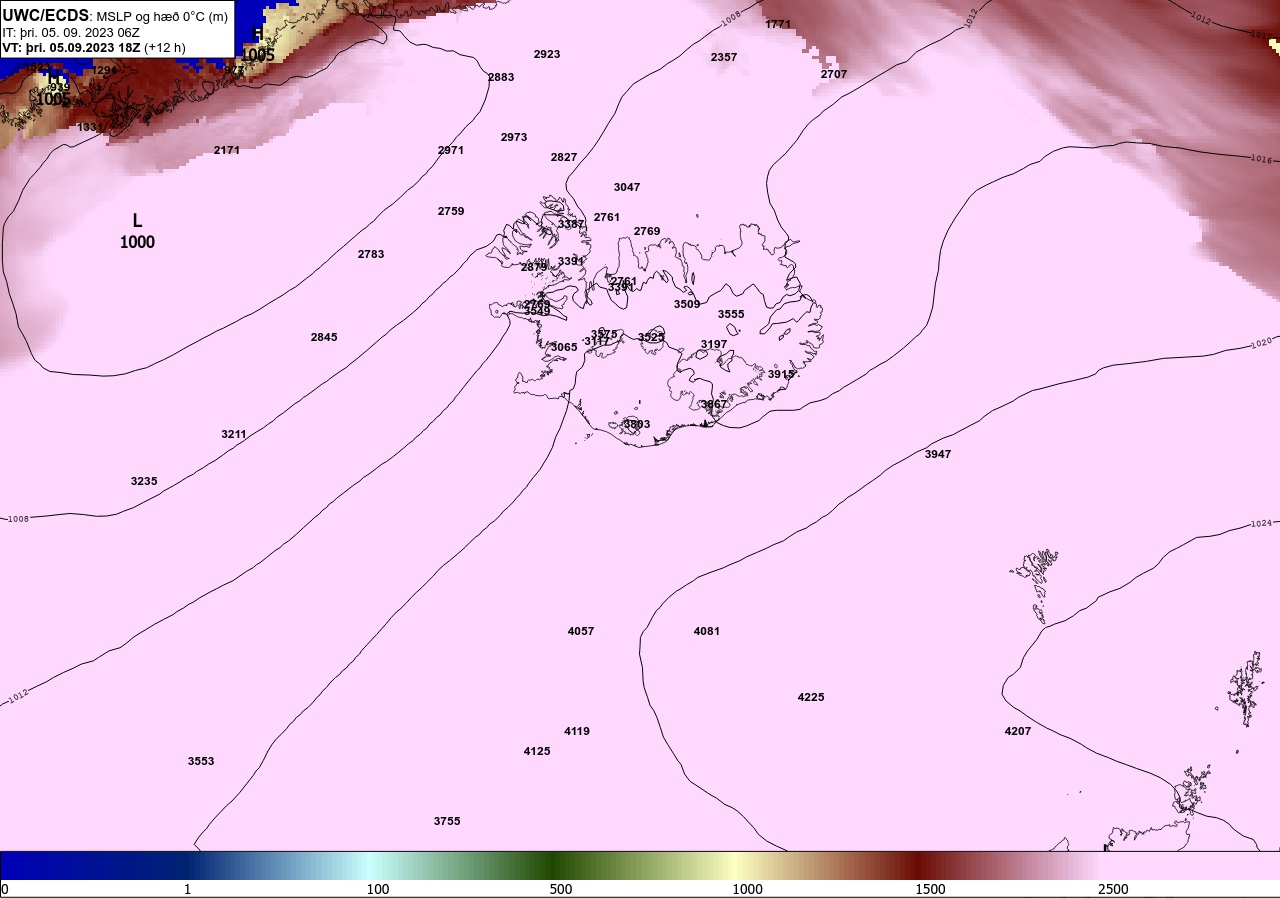Click the 1500 tick on color scale
This screenshot has width=1280, height=898.
(930, 889)
